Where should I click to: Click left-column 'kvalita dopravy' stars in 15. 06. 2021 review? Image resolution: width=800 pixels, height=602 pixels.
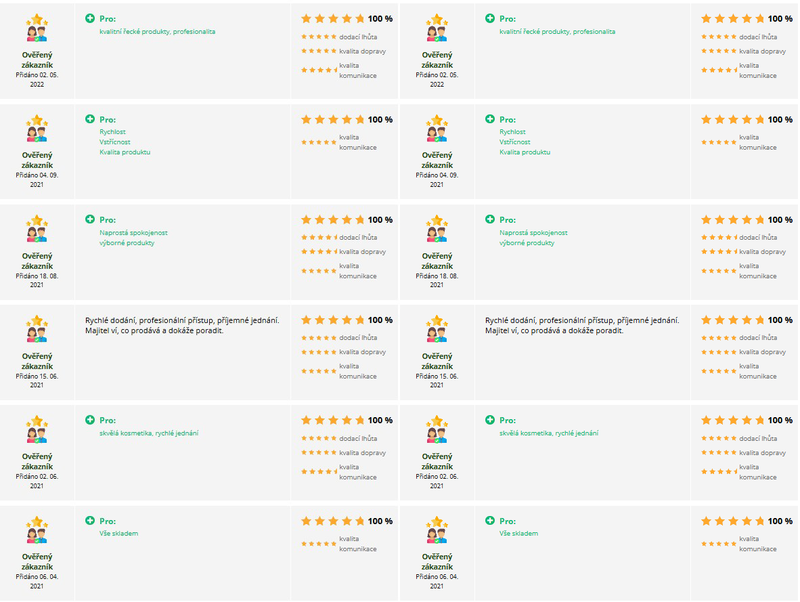point(319,352)
